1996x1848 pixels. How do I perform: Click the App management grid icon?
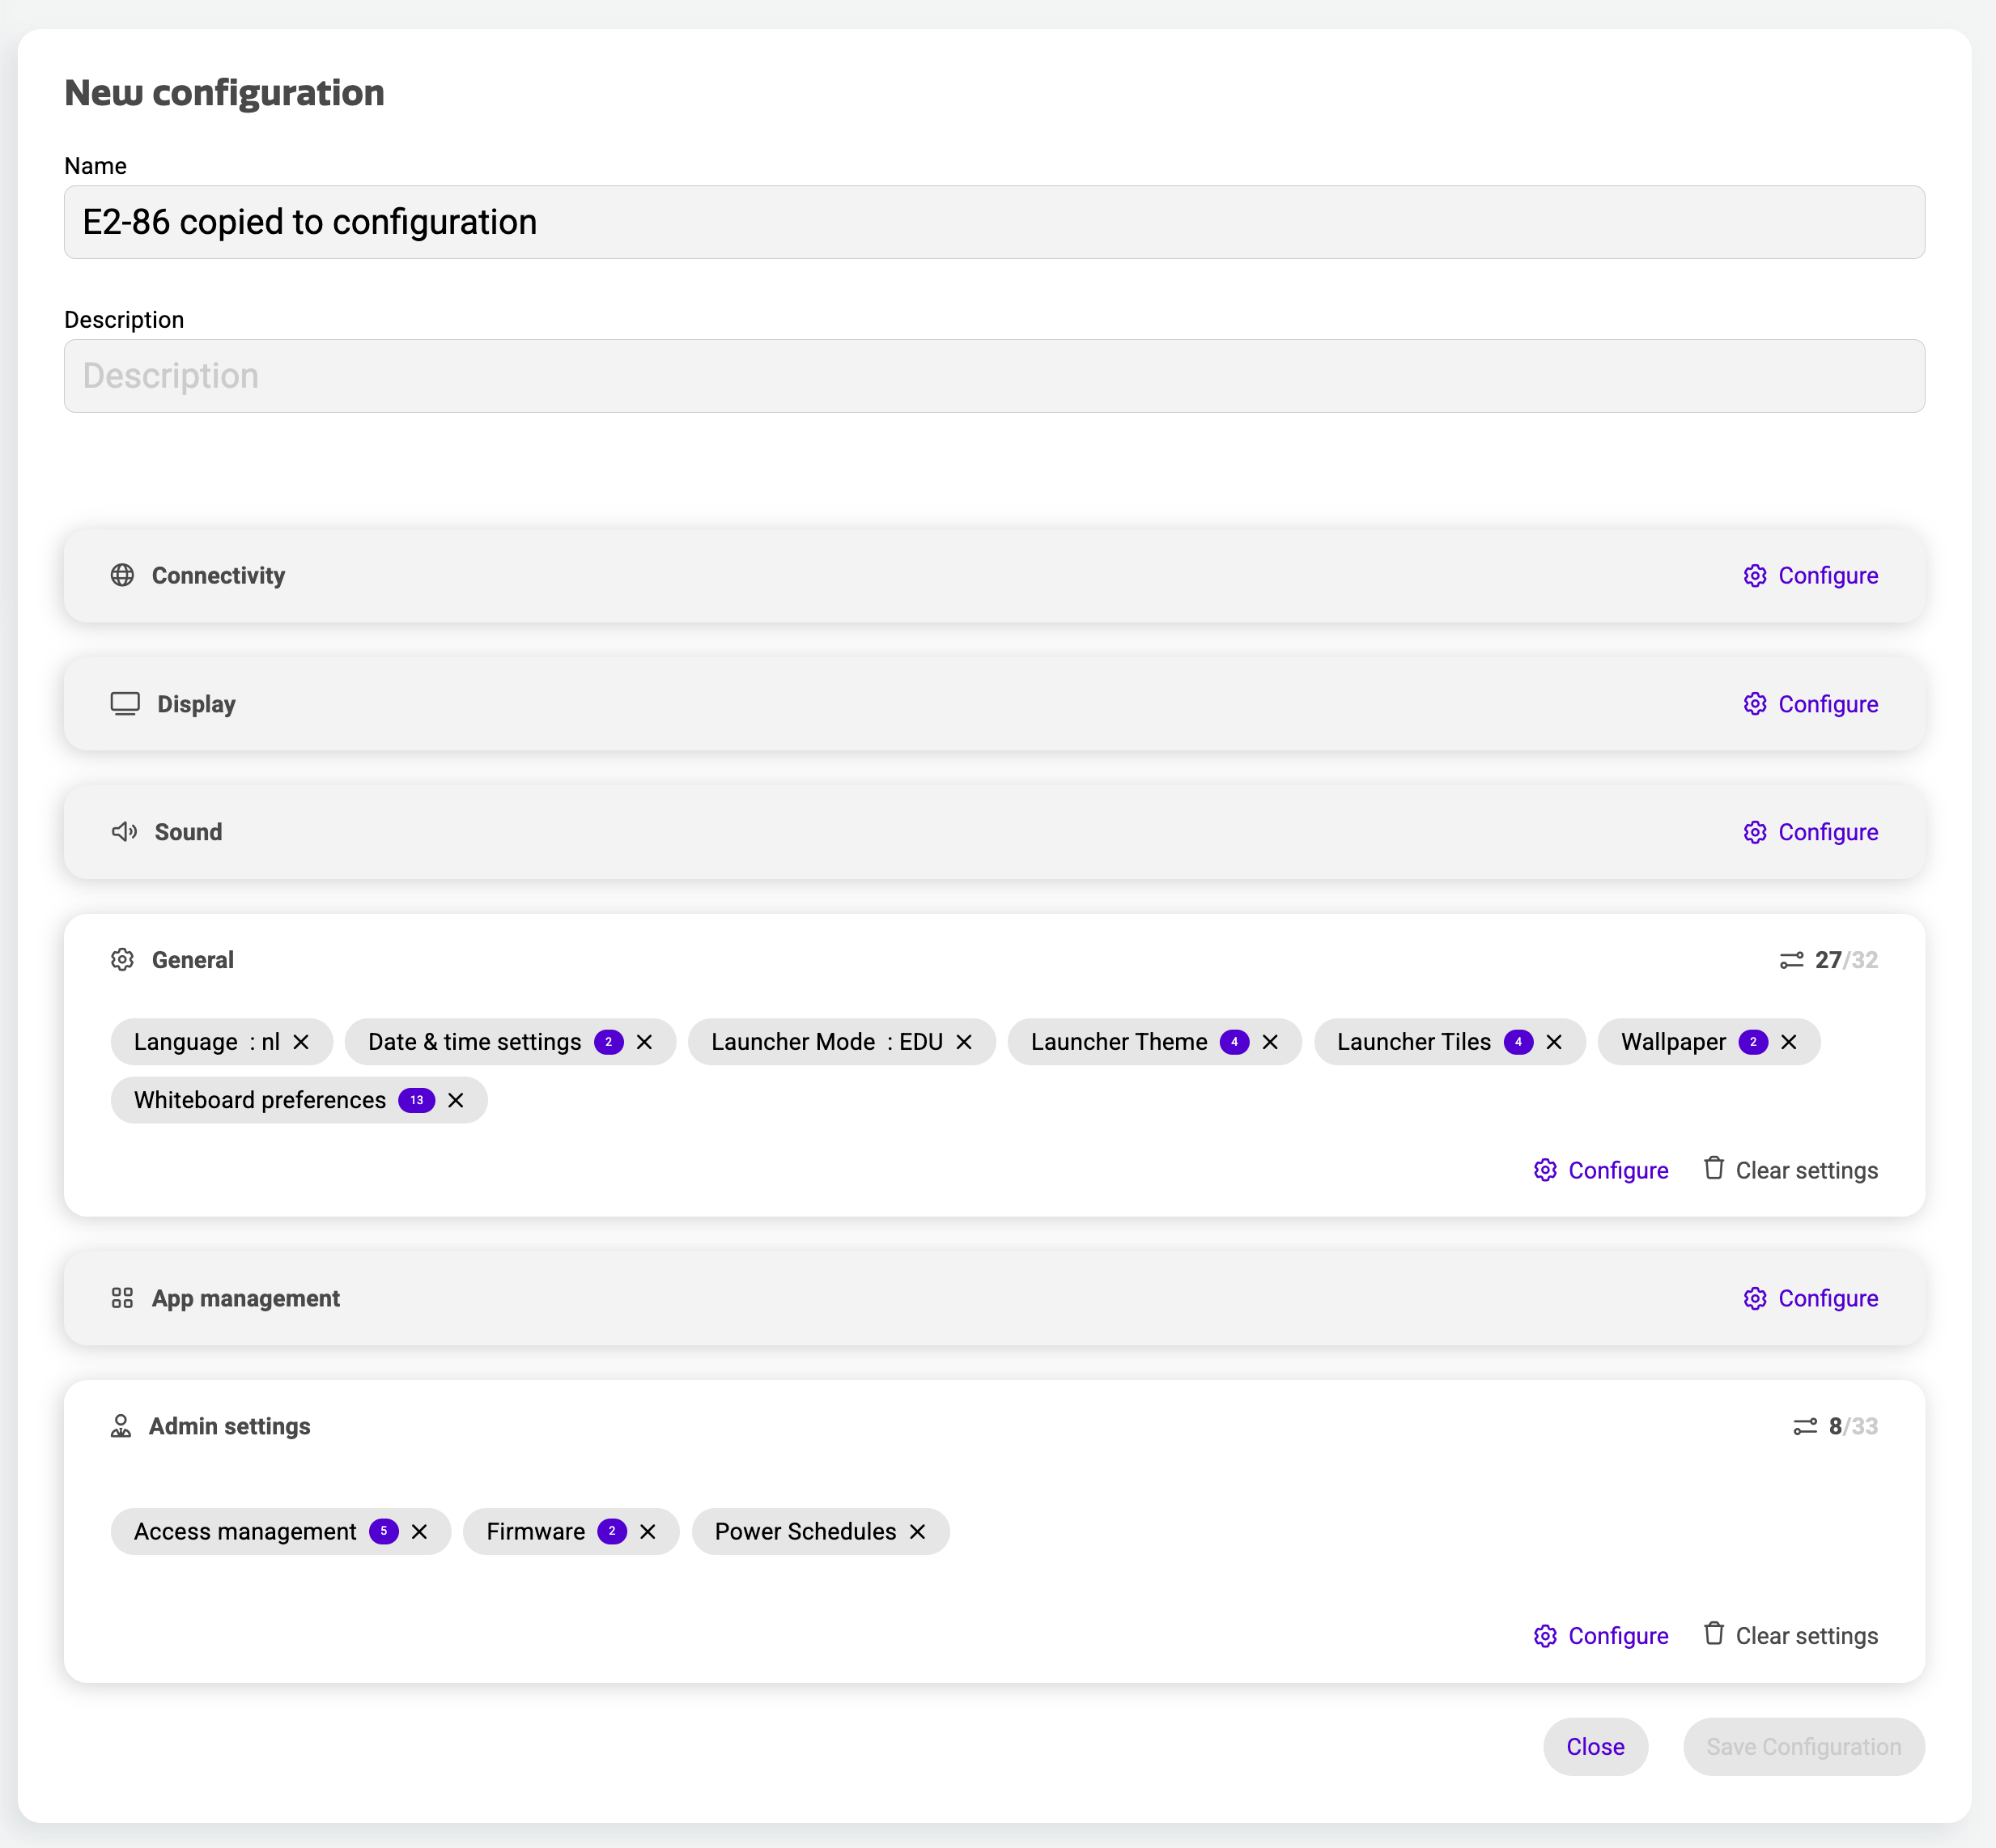(122, 1298)
